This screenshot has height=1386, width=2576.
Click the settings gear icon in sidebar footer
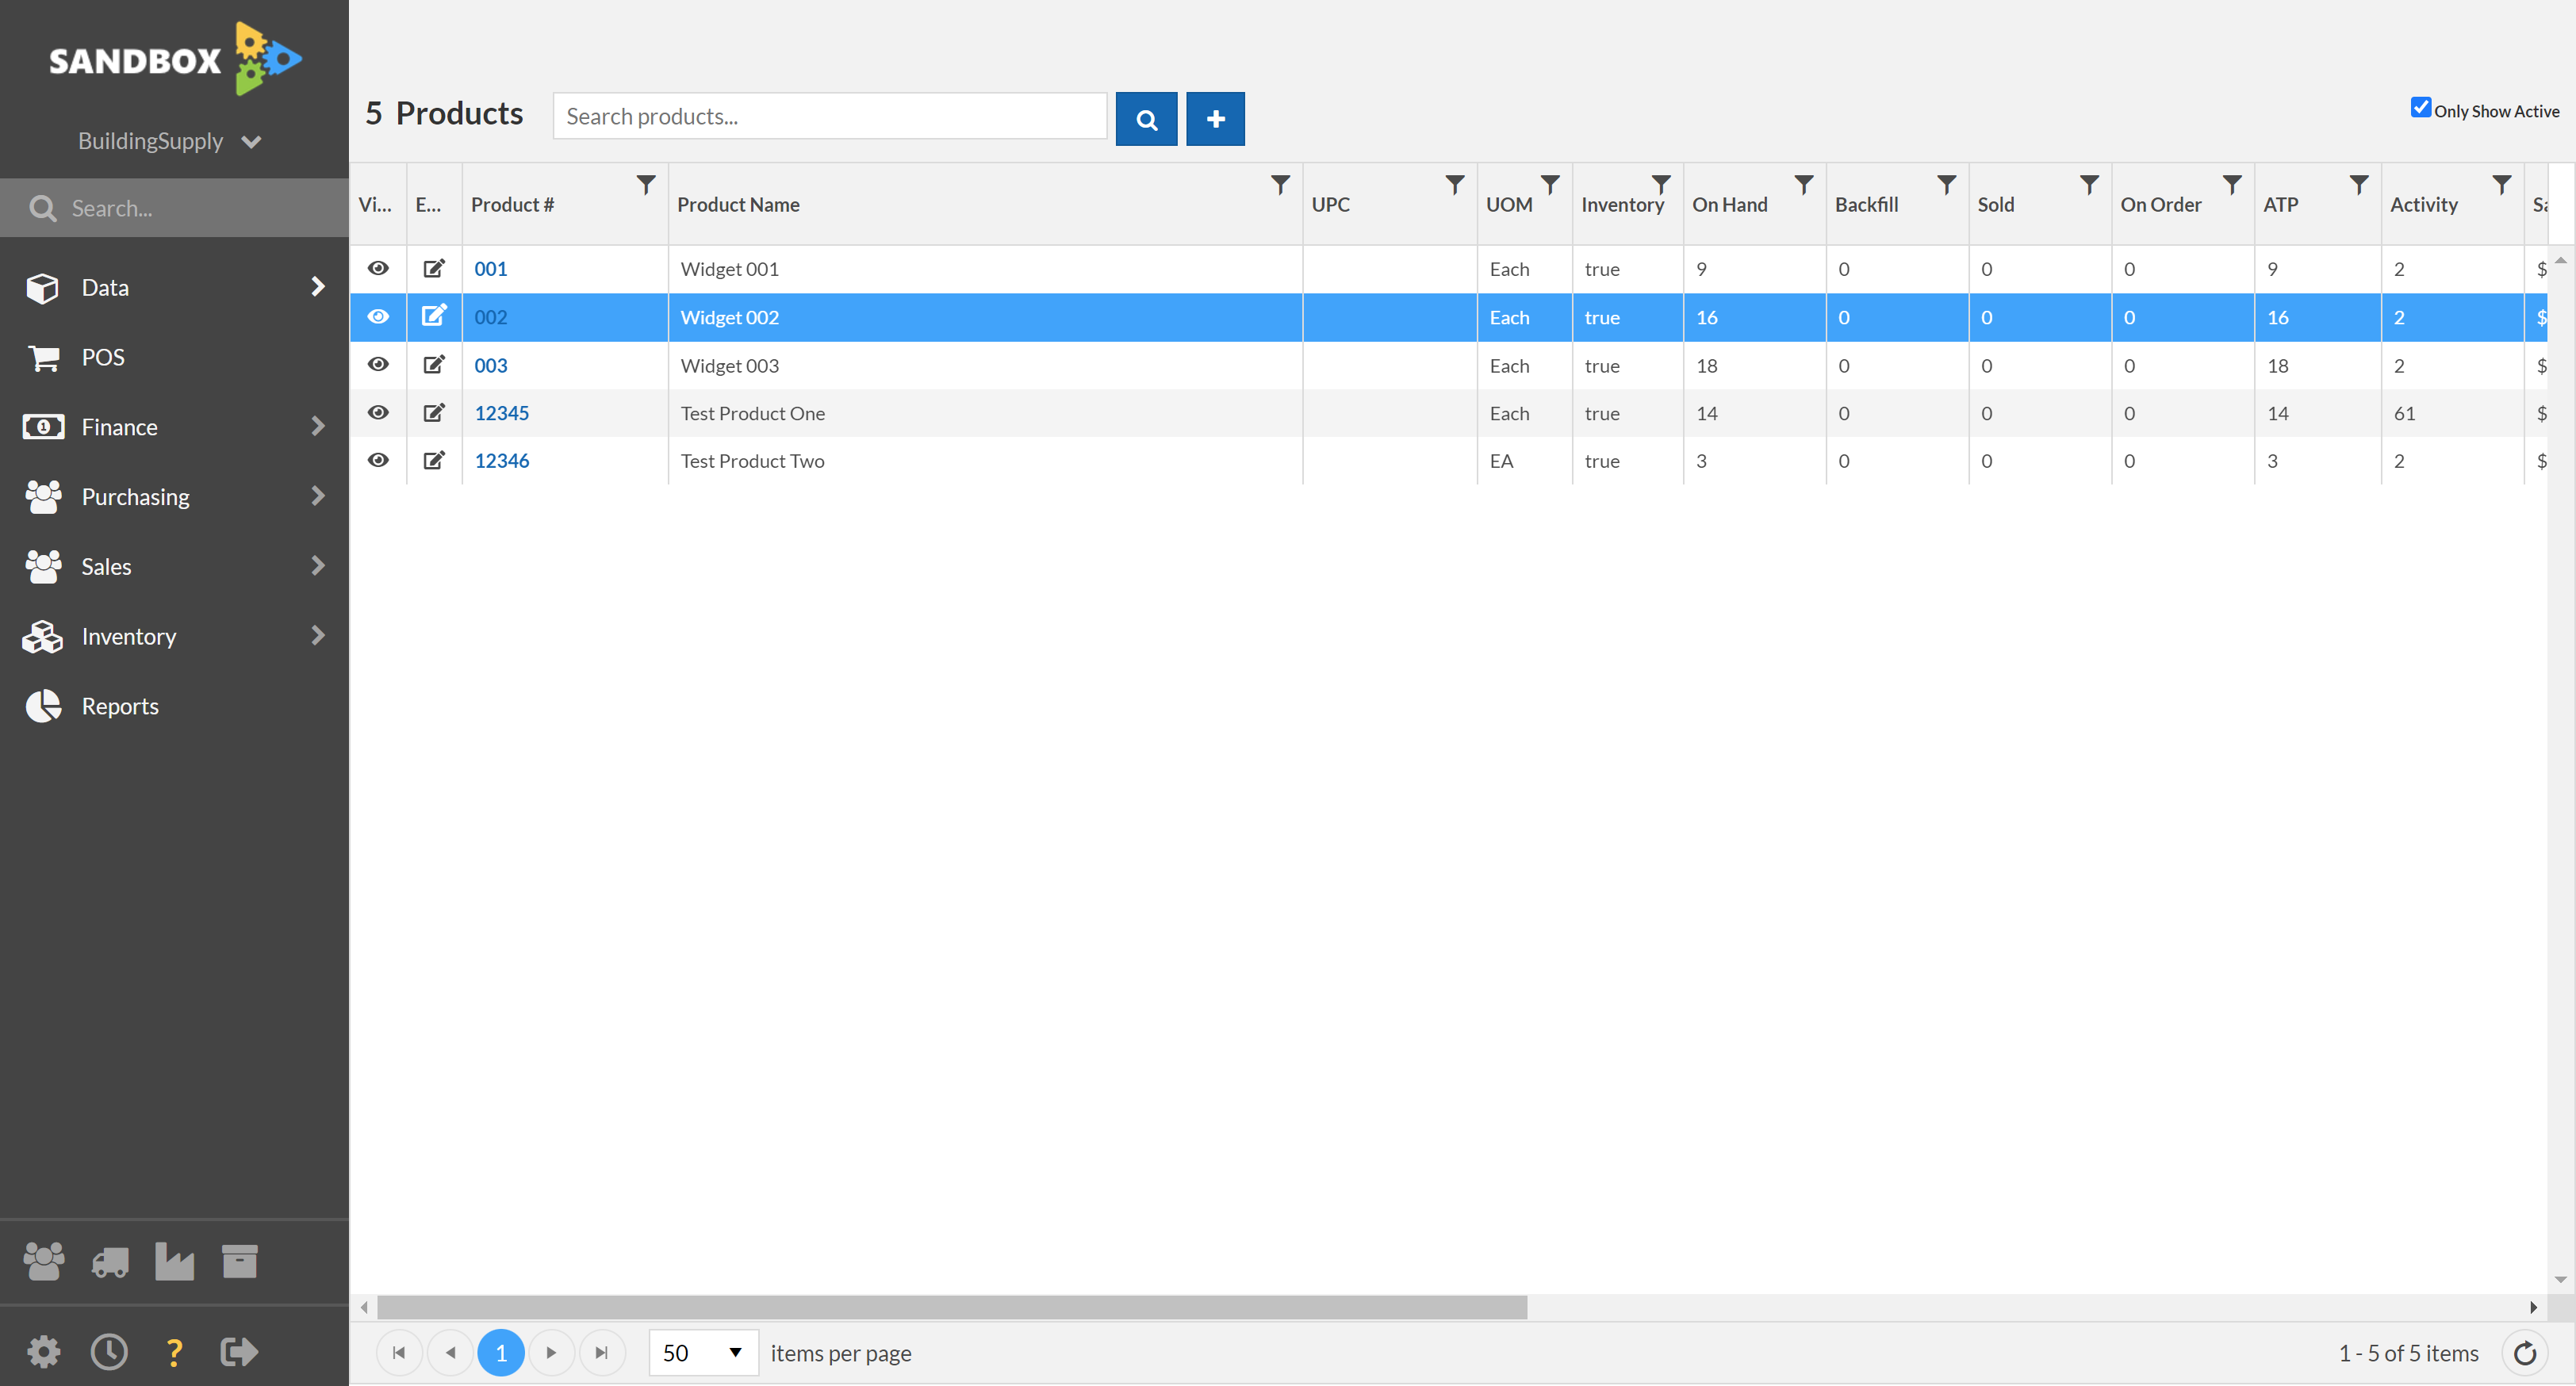pyautogui.click(x=43, y=1352)
